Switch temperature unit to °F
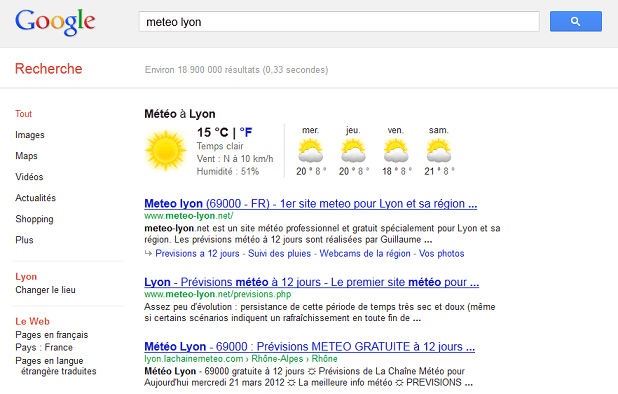This screenshot has height=394, width=618. (246, 132)
